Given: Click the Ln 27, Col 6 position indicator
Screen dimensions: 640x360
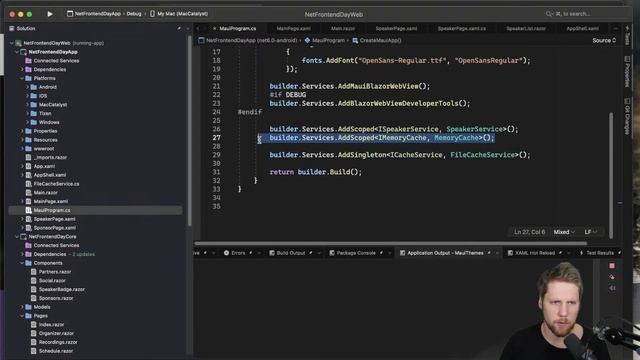Looking at the screenshot, I should pyautogui.click(x=529, y=232).
